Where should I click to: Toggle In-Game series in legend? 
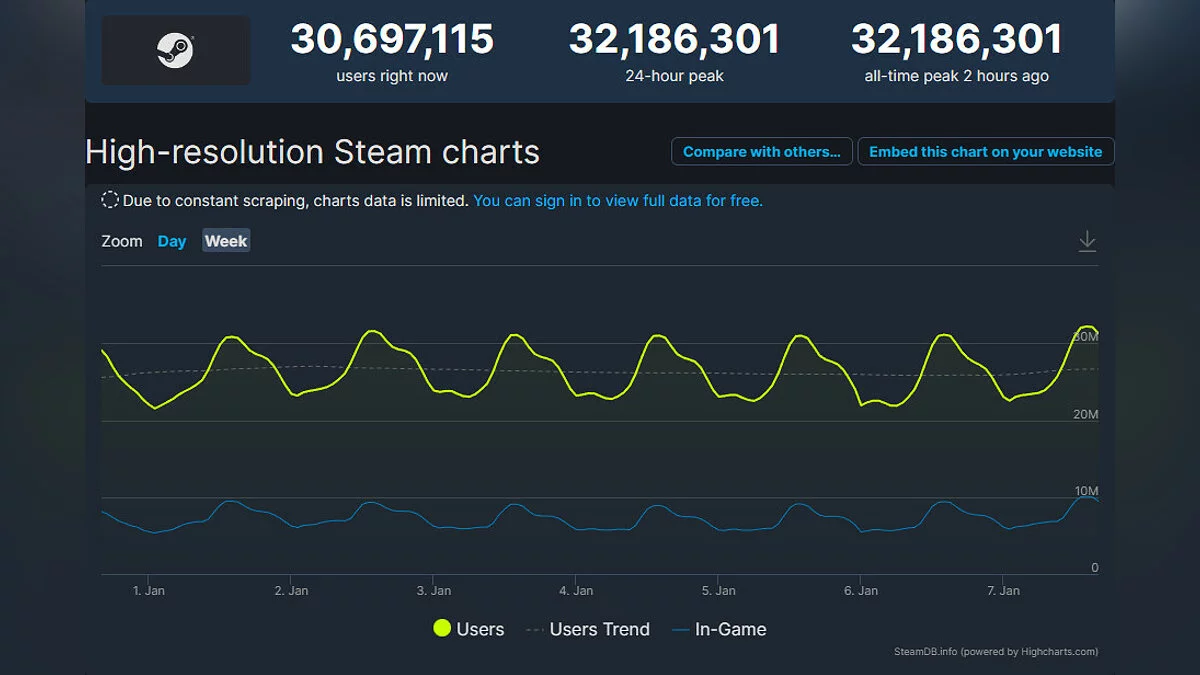coord(719,629)
